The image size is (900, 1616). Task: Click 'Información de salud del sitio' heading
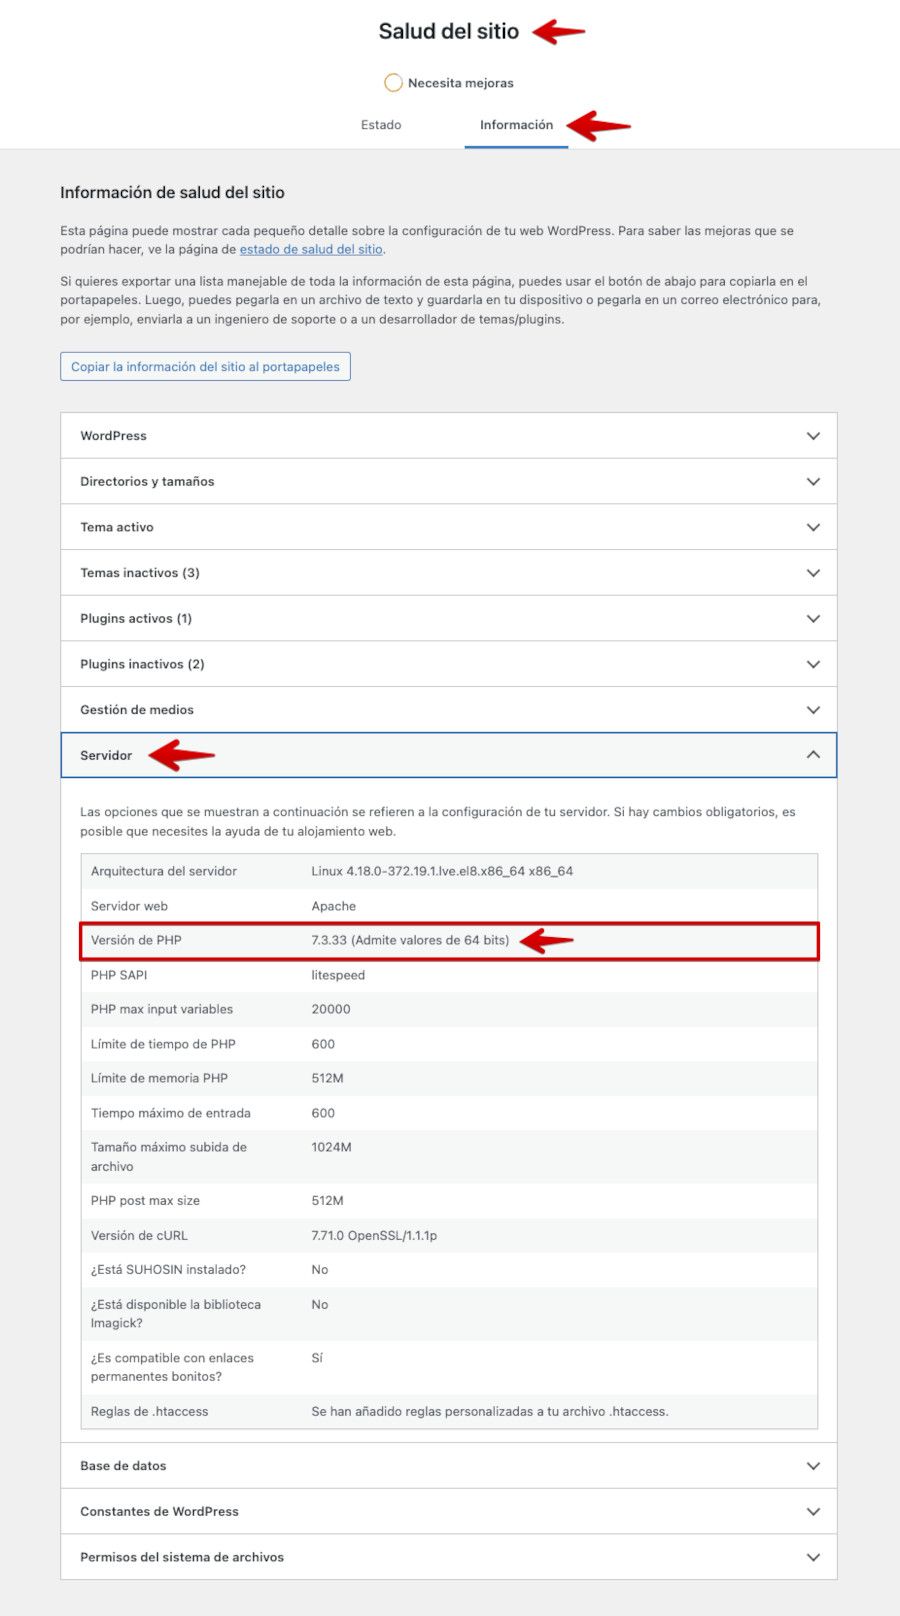pyautogui.click(x=172, y=192)
